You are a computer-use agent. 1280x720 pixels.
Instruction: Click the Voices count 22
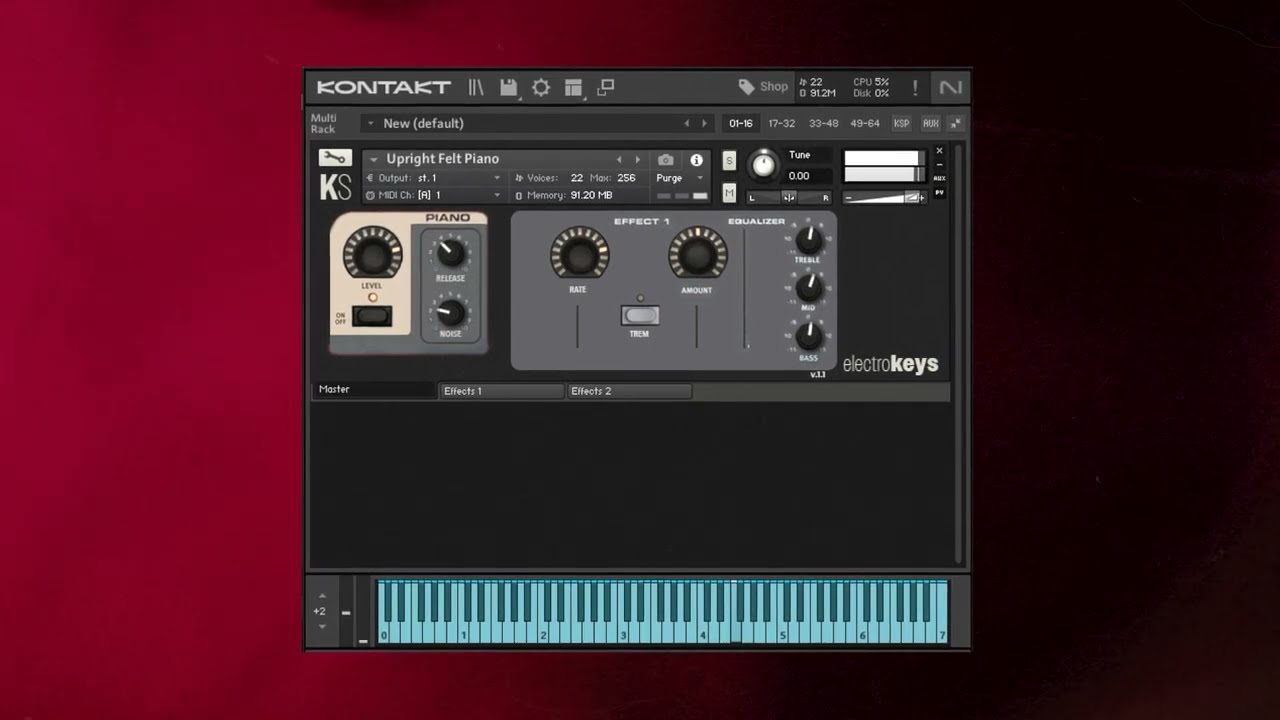pyautogui.click(x=576, y=178)
